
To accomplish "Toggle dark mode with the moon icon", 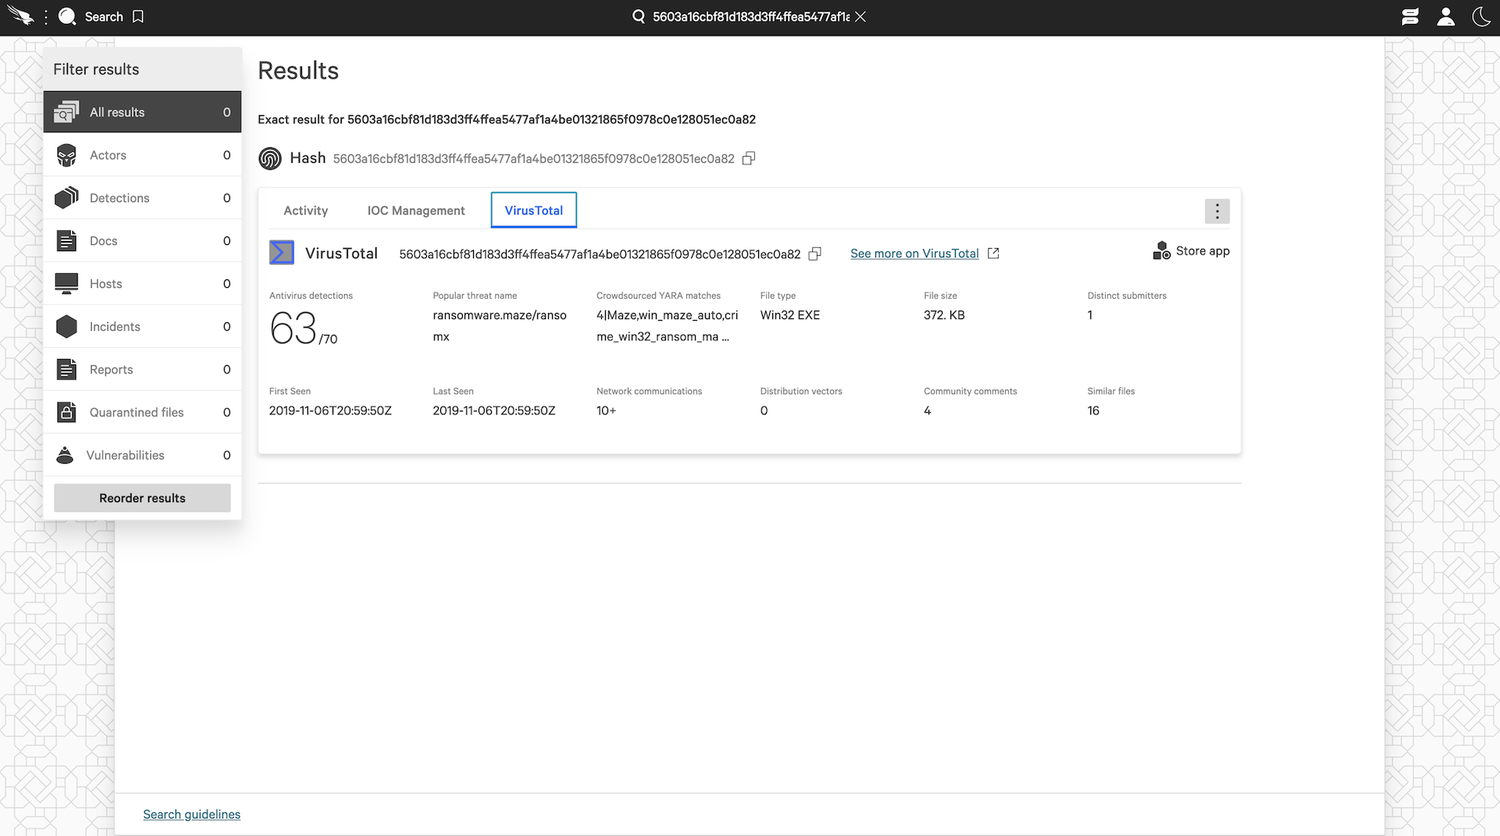I will 1482,16.
